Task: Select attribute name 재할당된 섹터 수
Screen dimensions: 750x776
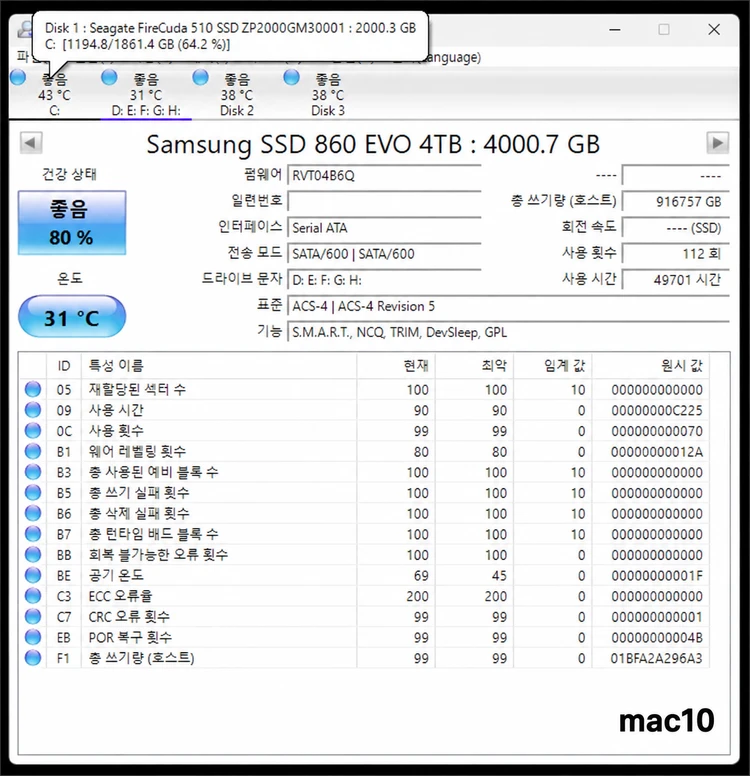Action: [x=137, y=389]
